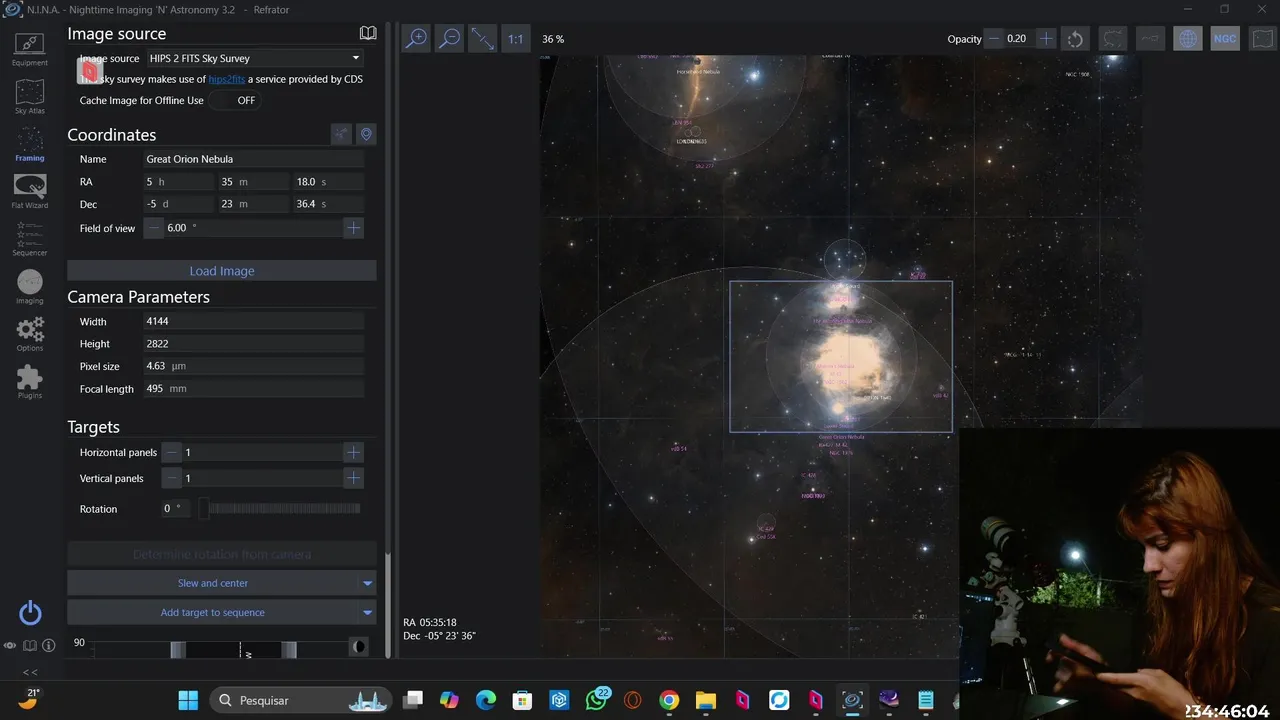This screenshot has height=720, width=1280.
Task: Open Microsoft Edge from the taskbar
Action: [x=486, y=700]
